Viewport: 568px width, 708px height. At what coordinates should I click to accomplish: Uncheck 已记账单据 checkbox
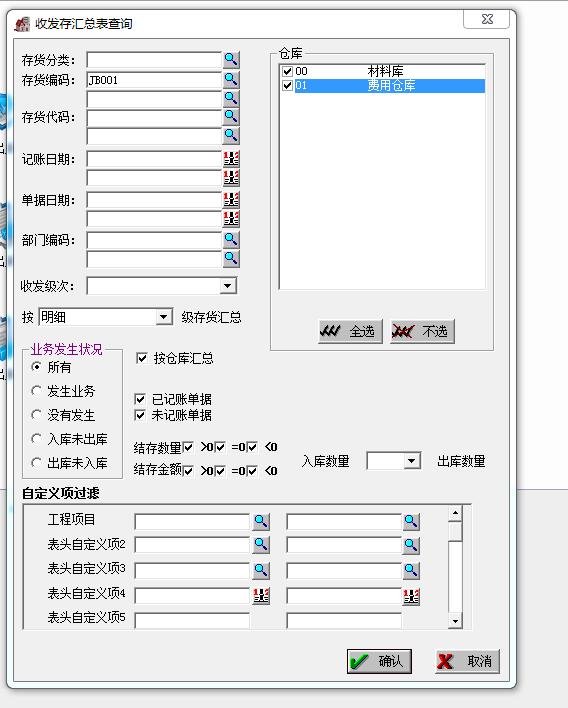pos(140,399)
